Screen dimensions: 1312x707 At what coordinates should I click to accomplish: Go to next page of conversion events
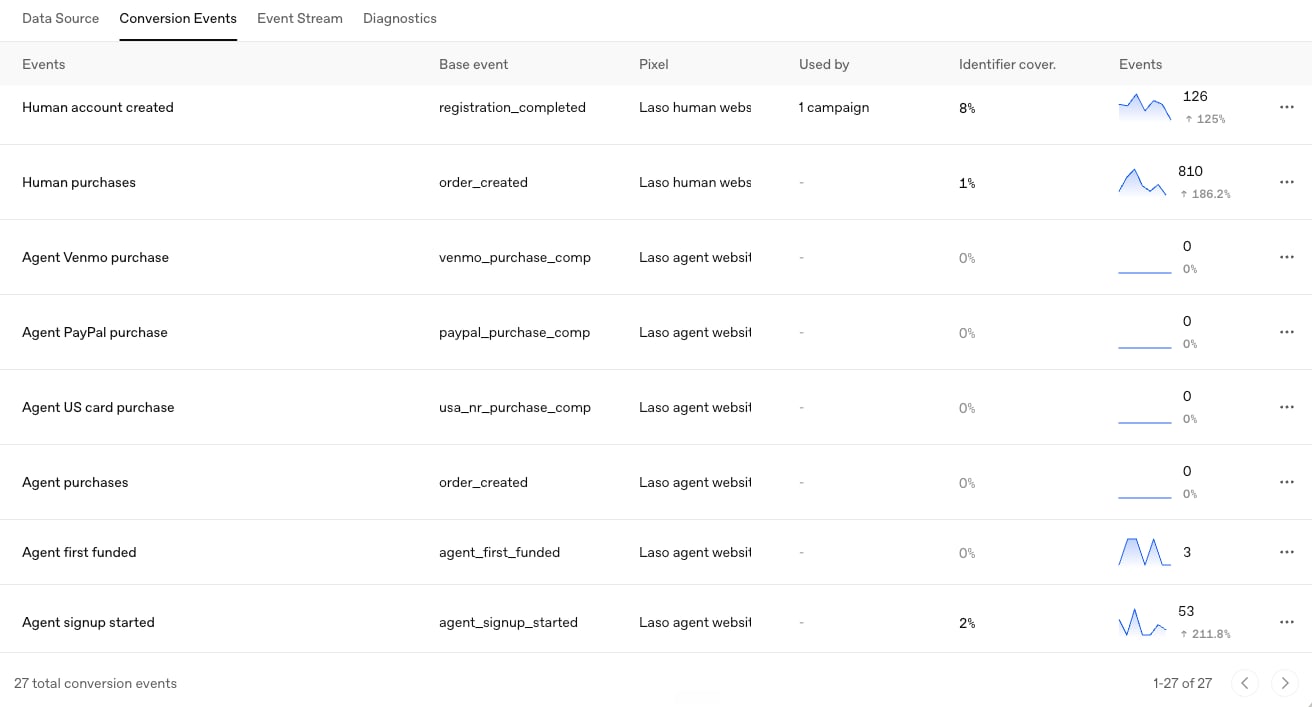(x=1285, y=683)
